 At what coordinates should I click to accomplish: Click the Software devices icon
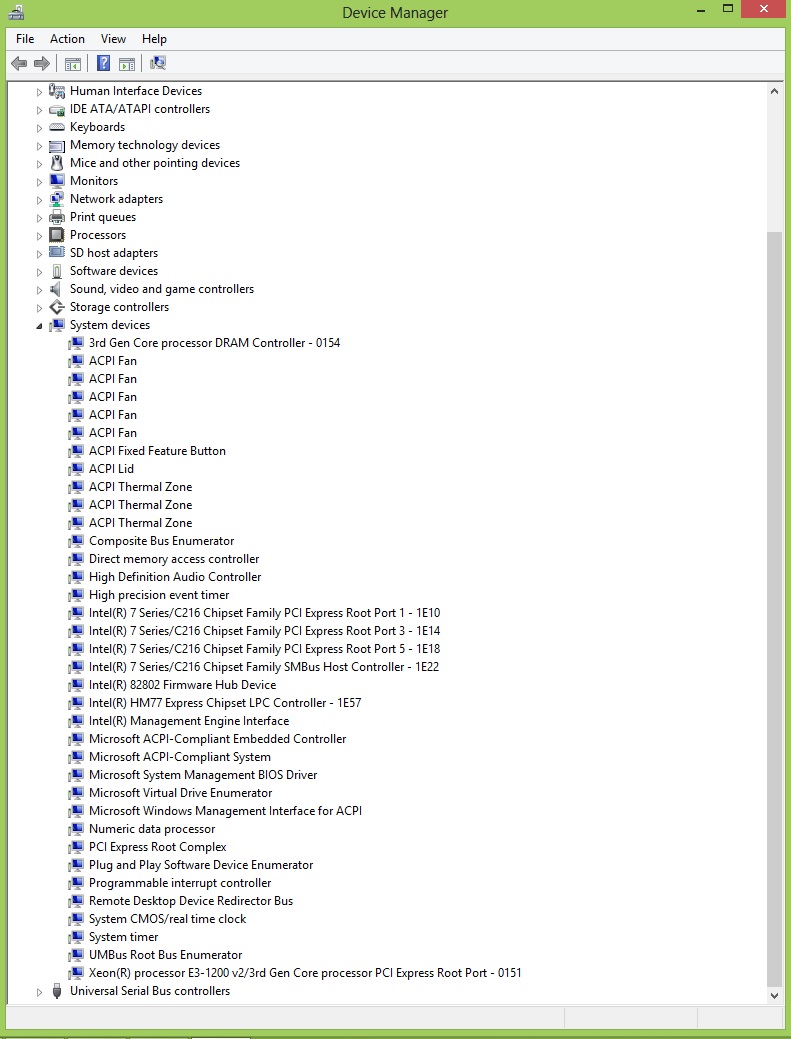(57, 271)
